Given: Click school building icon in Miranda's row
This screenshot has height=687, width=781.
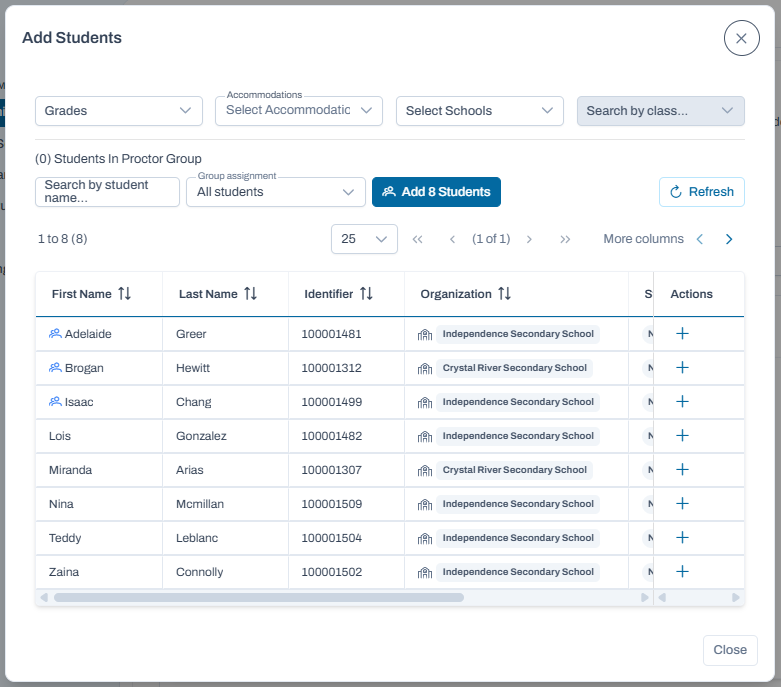Looking at the screenshot, I should tap(425, 471).
